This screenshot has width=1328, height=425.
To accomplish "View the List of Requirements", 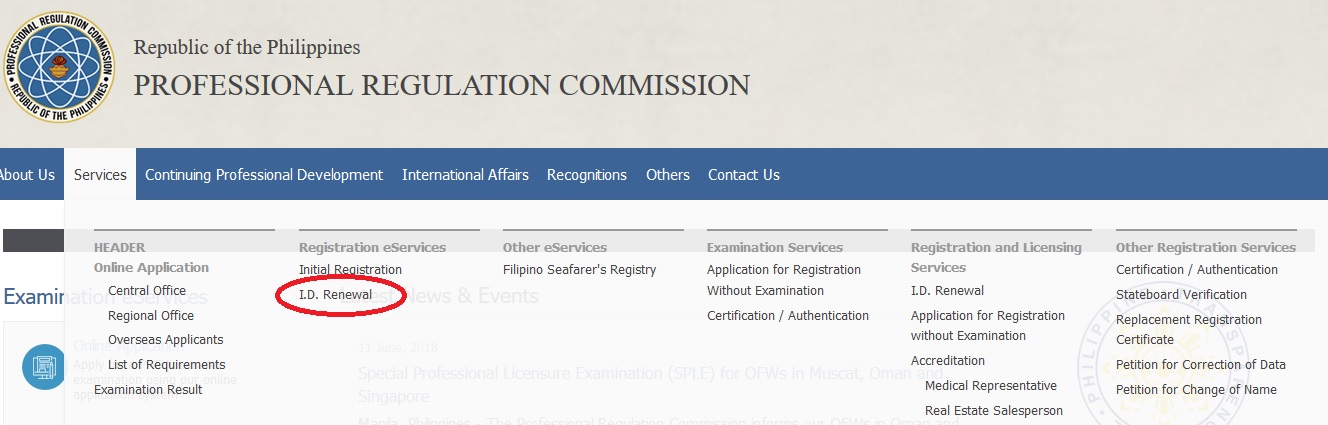I will tap(166, 365).
